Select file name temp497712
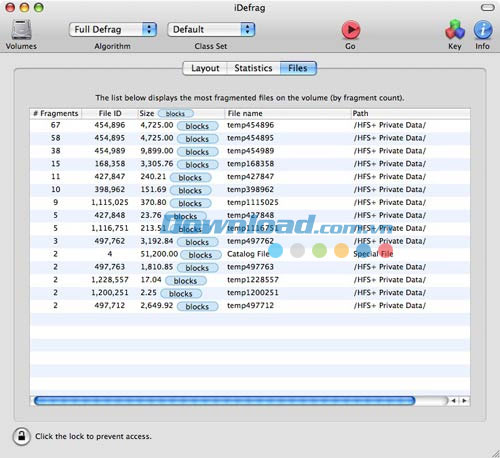 click(x=250, y=305)
